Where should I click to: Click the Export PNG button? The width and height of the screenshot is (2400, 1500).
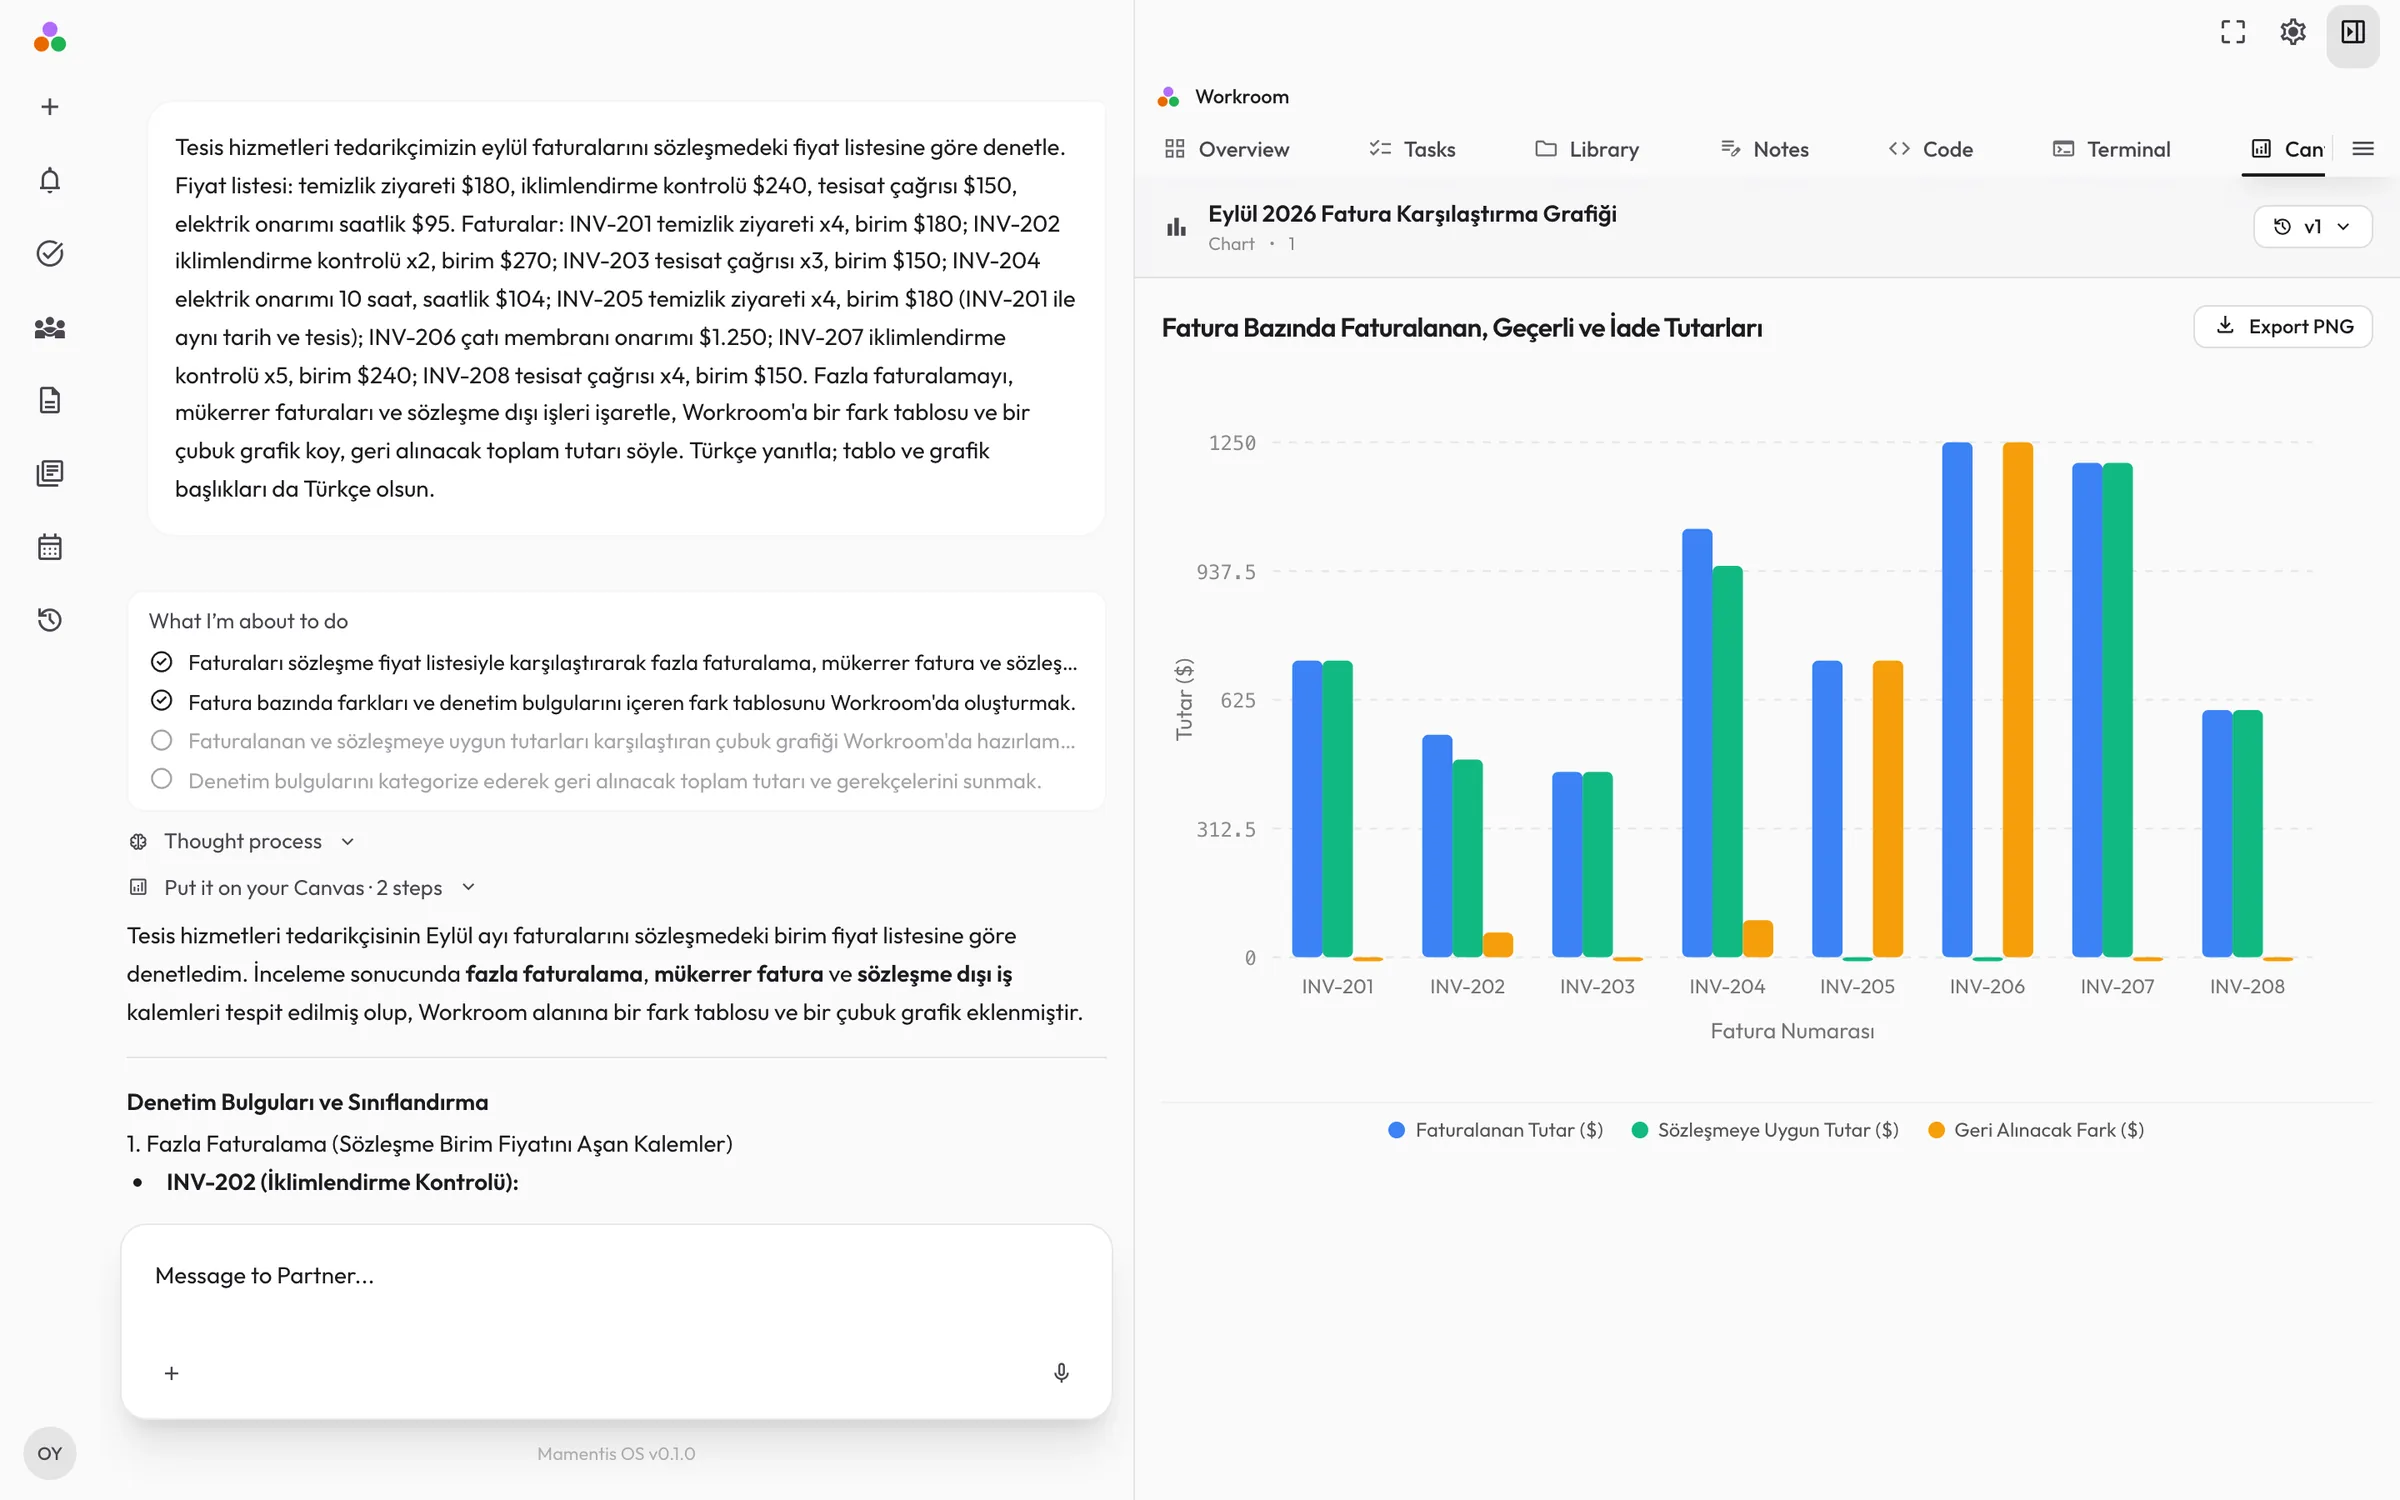point(2283,327)
